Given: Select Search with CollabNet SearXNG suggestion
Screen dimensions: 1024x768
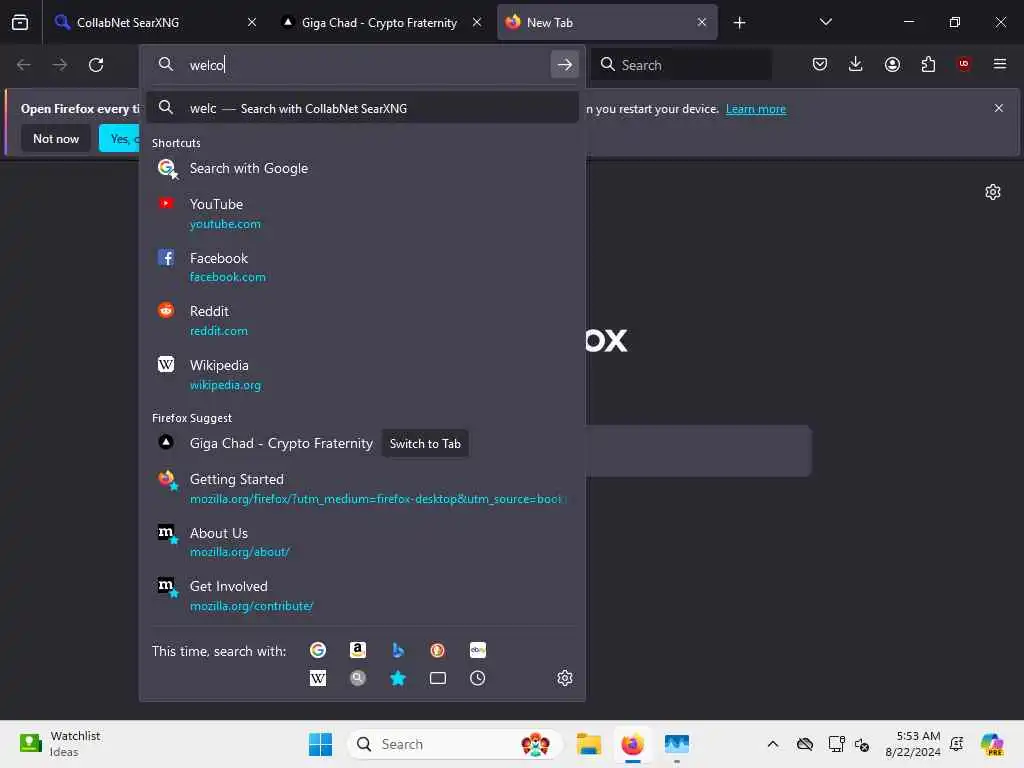Looking at the screenshot, I should point(362,108).
